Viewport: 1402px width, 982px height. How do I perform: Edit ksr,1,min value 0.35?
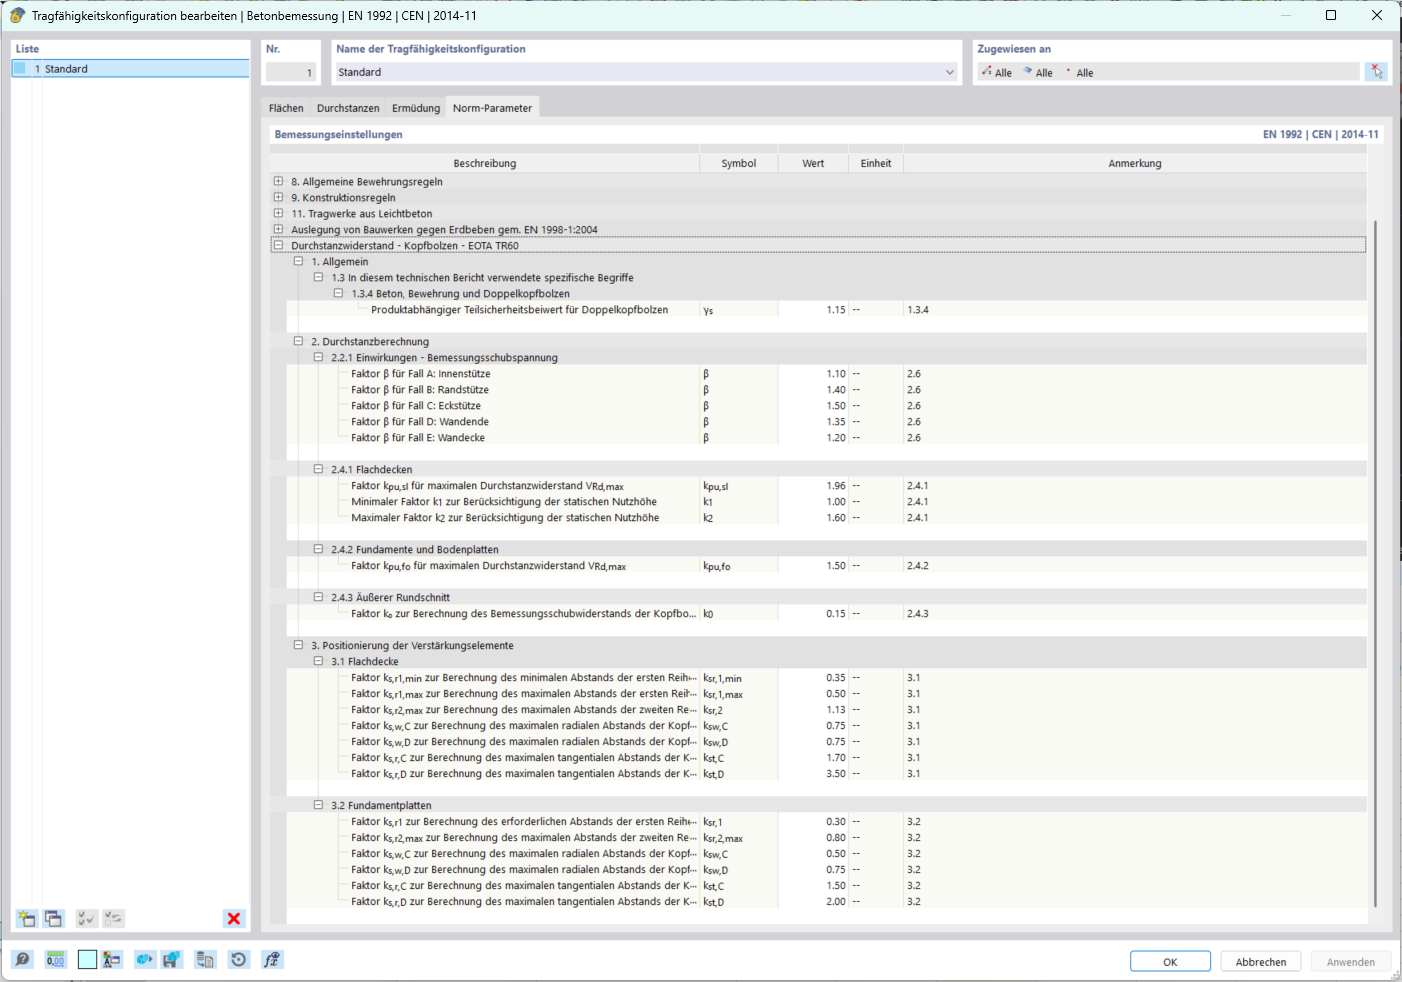point(813,677)
